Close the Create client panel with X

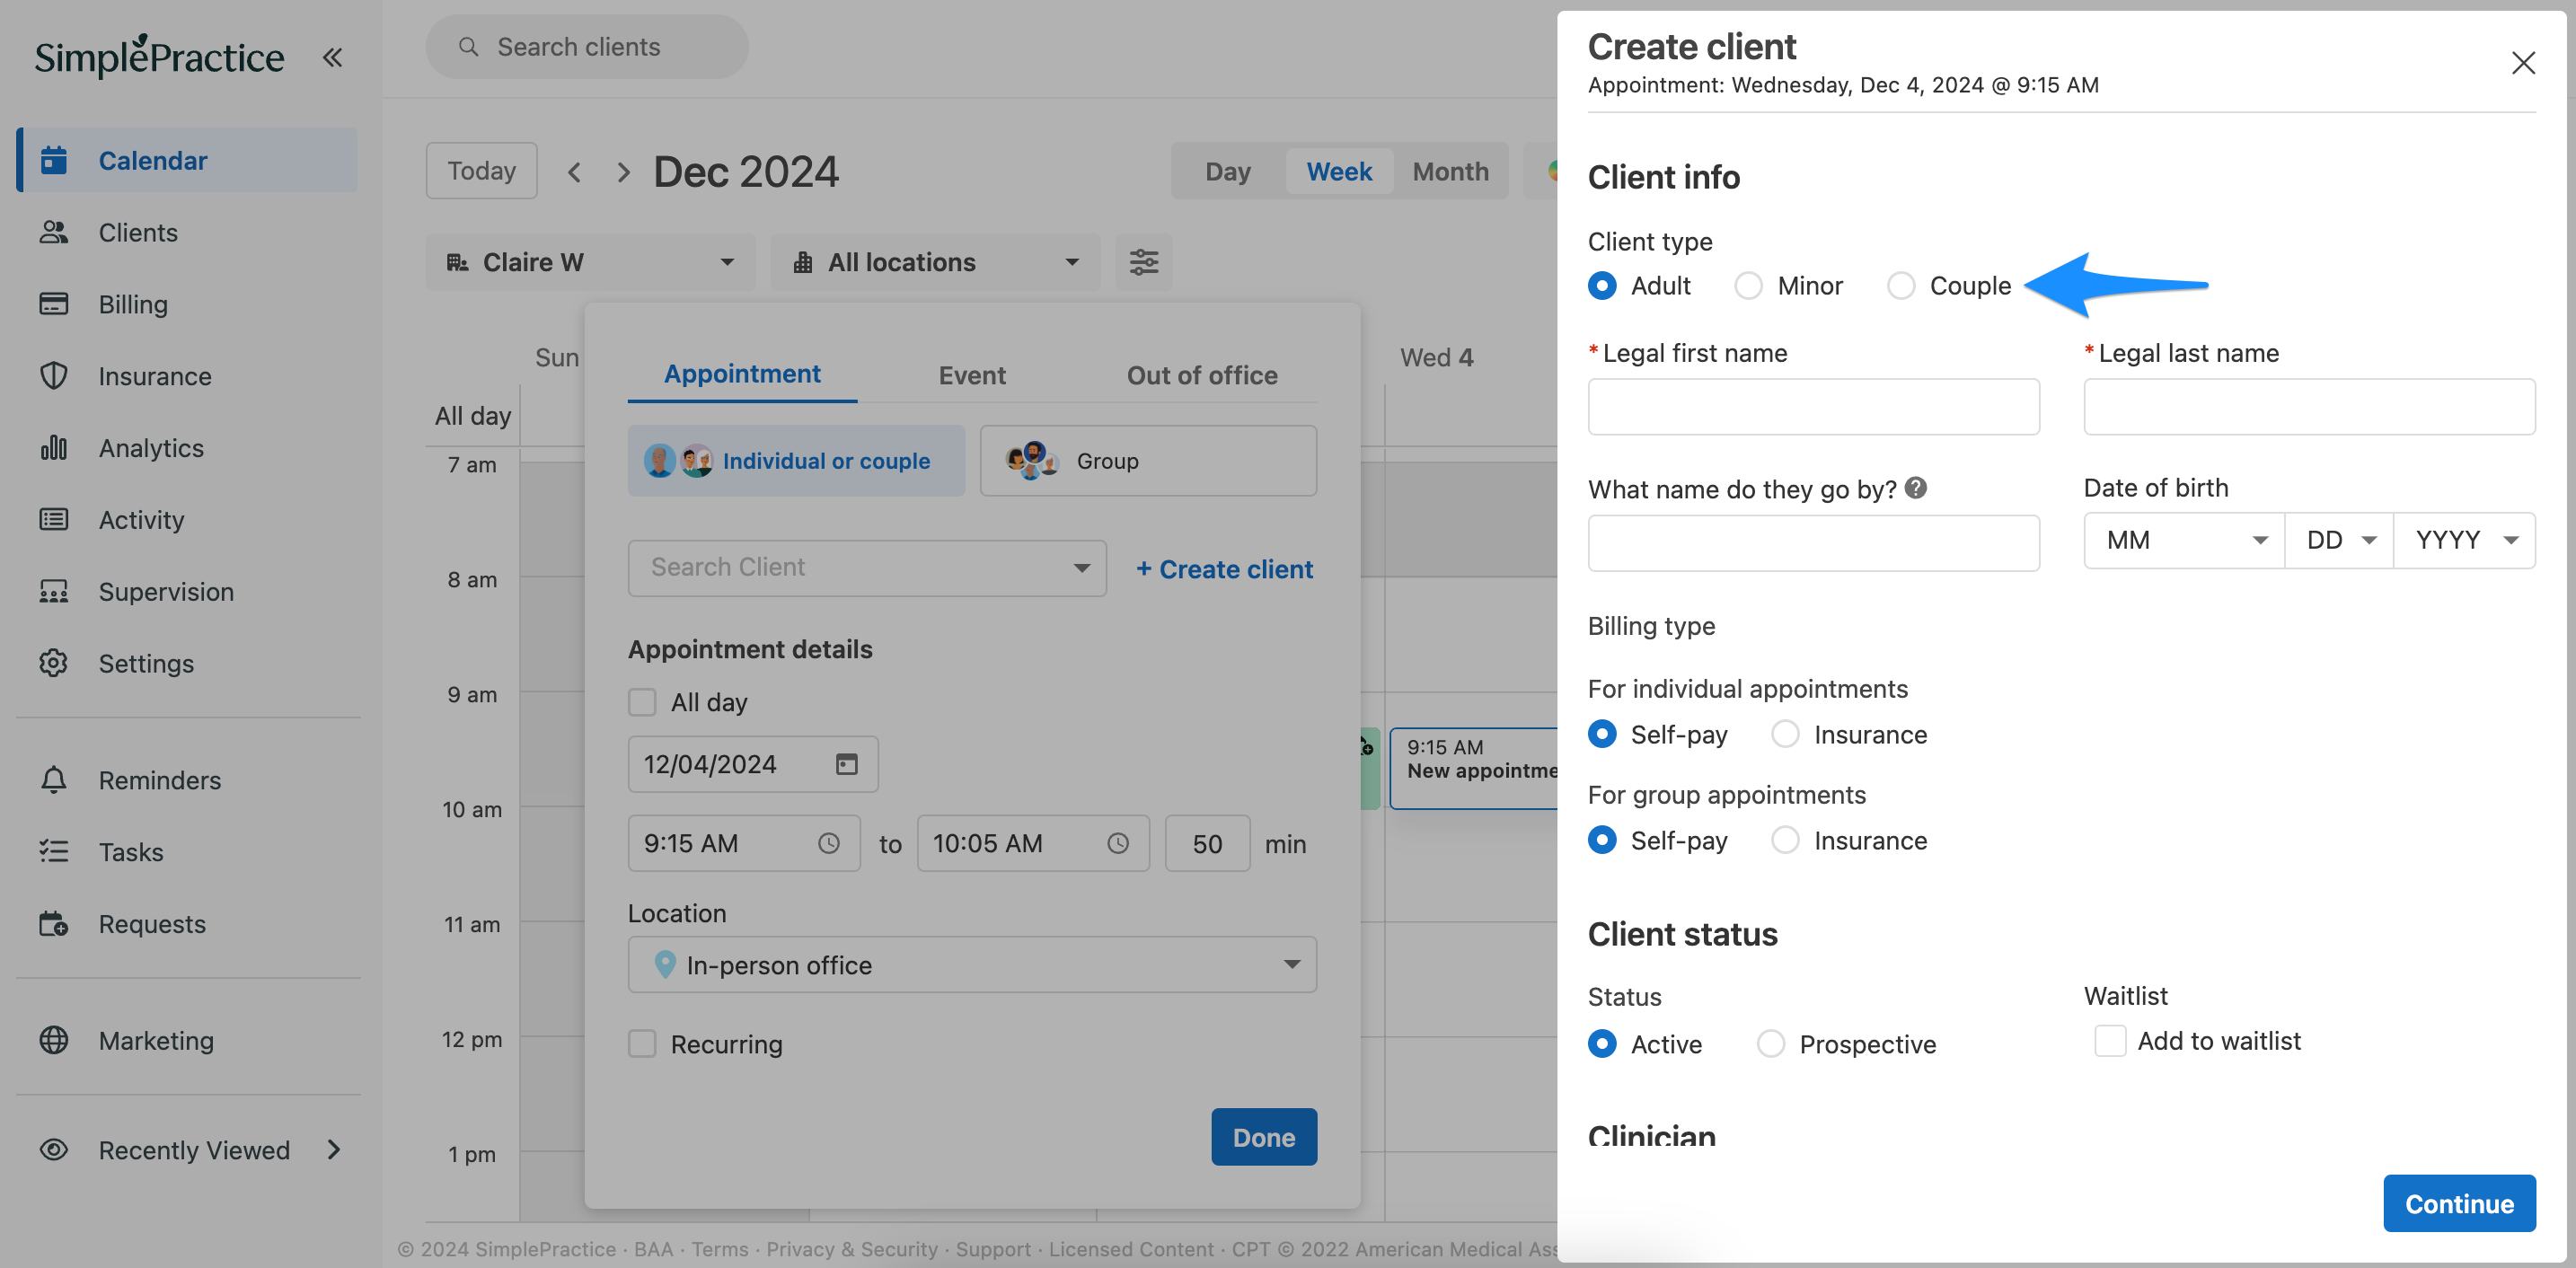pyautogui.click(x=2523, y=63)
